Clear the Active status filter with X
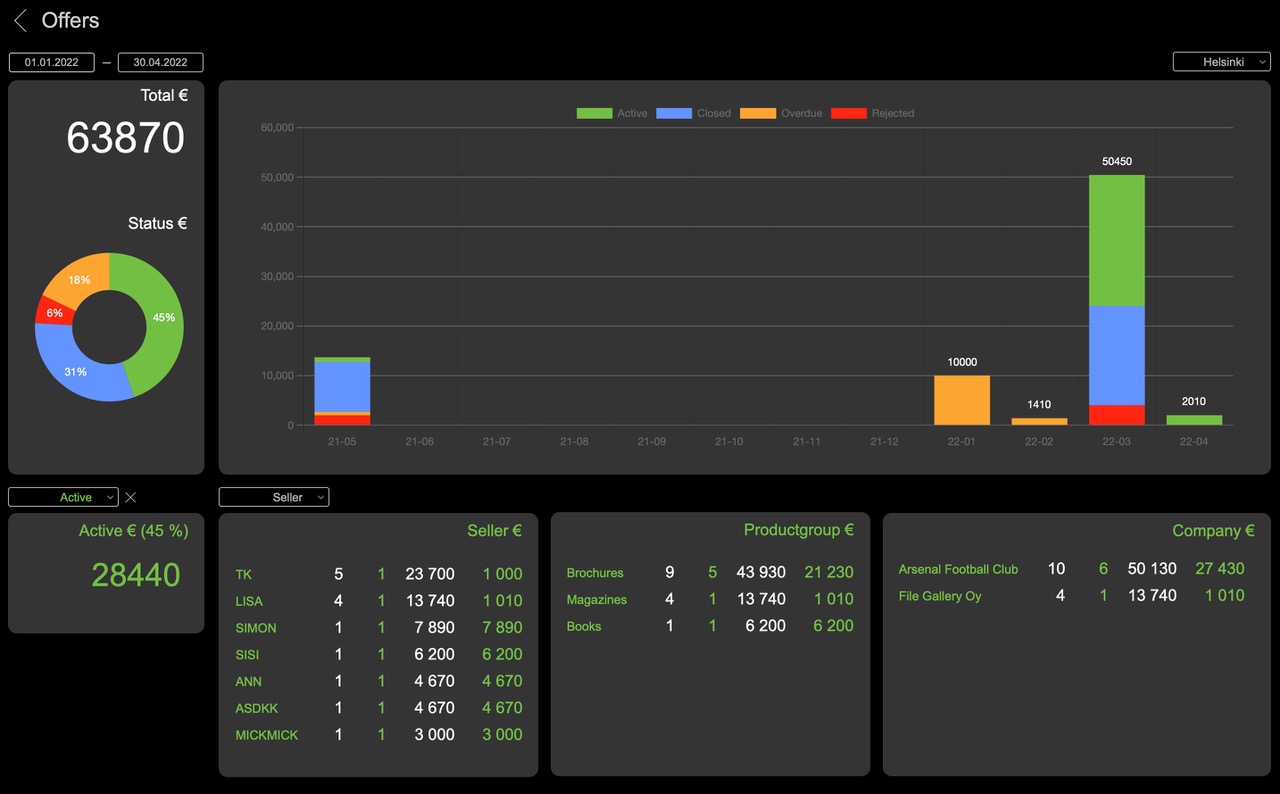The height and width of the screenshot is (794, 1280). pos(131,497)
